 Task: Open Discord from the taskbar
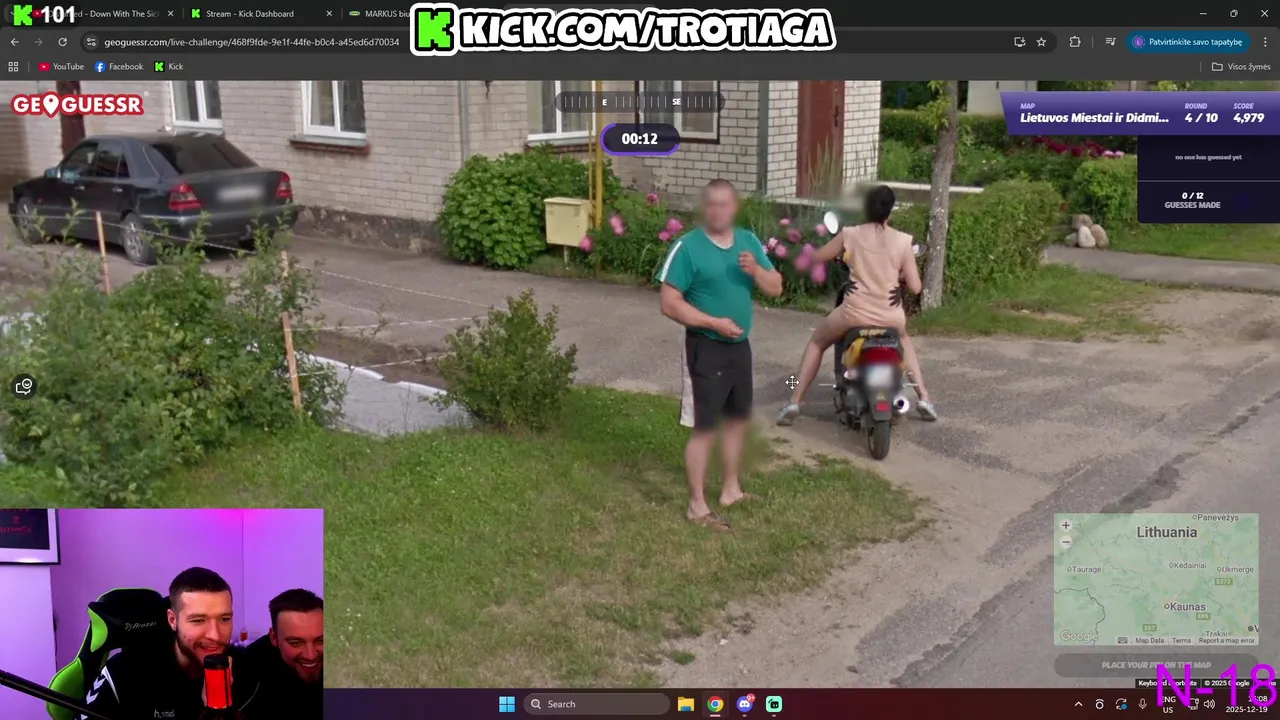pyautogui.click(x=745, y=704)
